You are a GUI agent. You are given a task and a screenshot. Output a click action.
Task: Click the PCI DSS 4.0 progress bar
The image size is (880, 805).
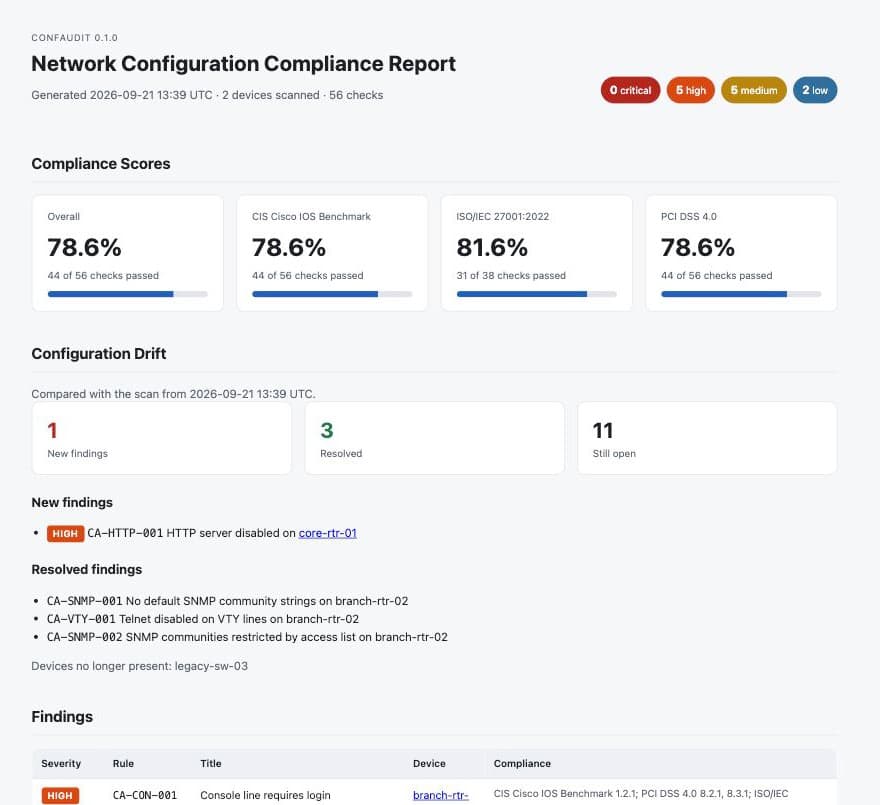point(741,294)
